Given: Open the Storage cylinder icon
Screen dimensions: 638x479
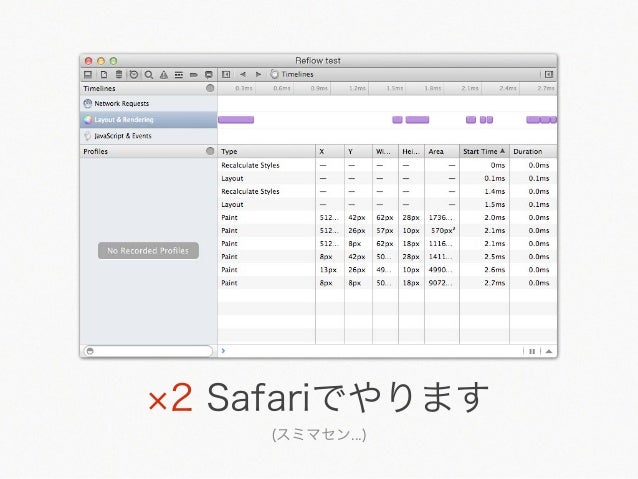Looking at the screenshot, I should pyautogui.click(x=118, y=74).
